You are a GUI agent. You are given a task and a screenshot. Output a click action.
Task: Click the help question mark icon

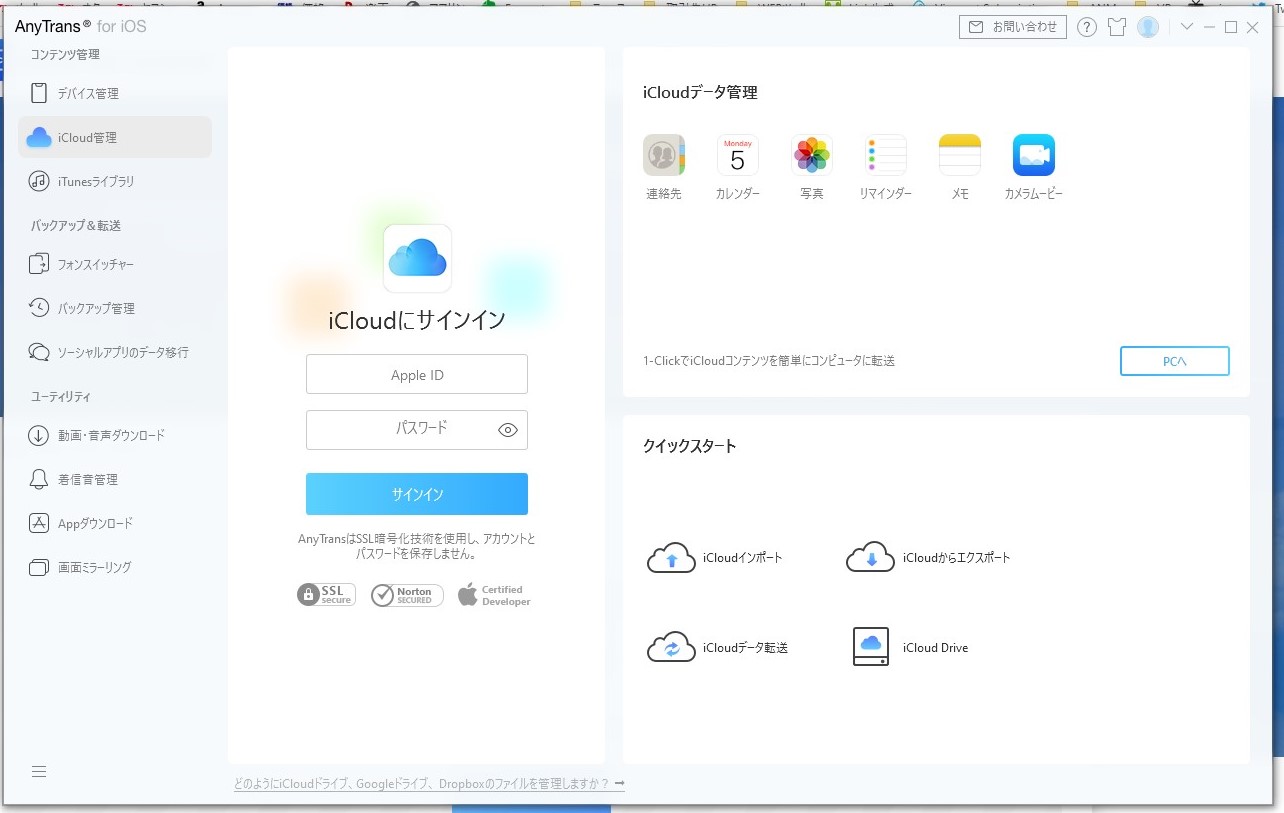[x=1087, y=27]
